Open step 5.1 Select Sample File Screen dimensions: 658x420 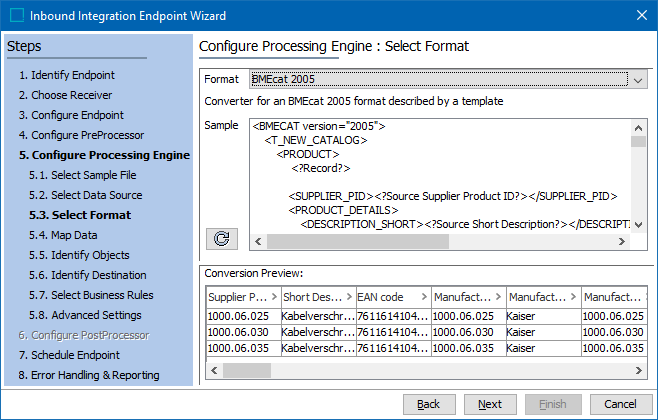tap(82, 175)
